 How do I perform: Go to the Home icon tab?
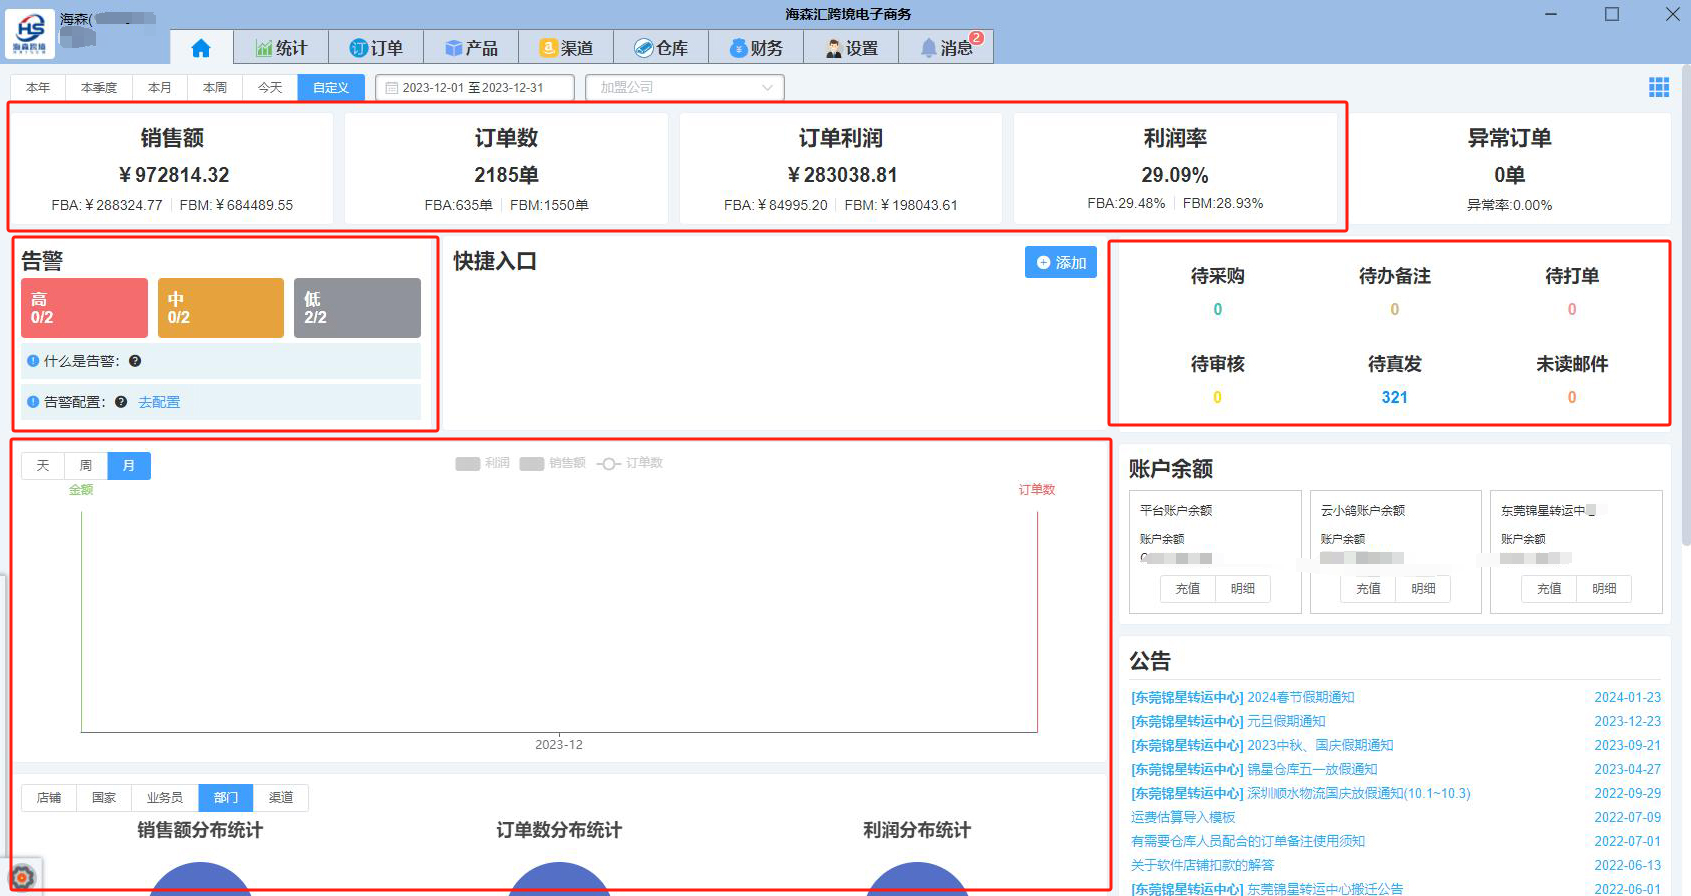tap(201, 48)
